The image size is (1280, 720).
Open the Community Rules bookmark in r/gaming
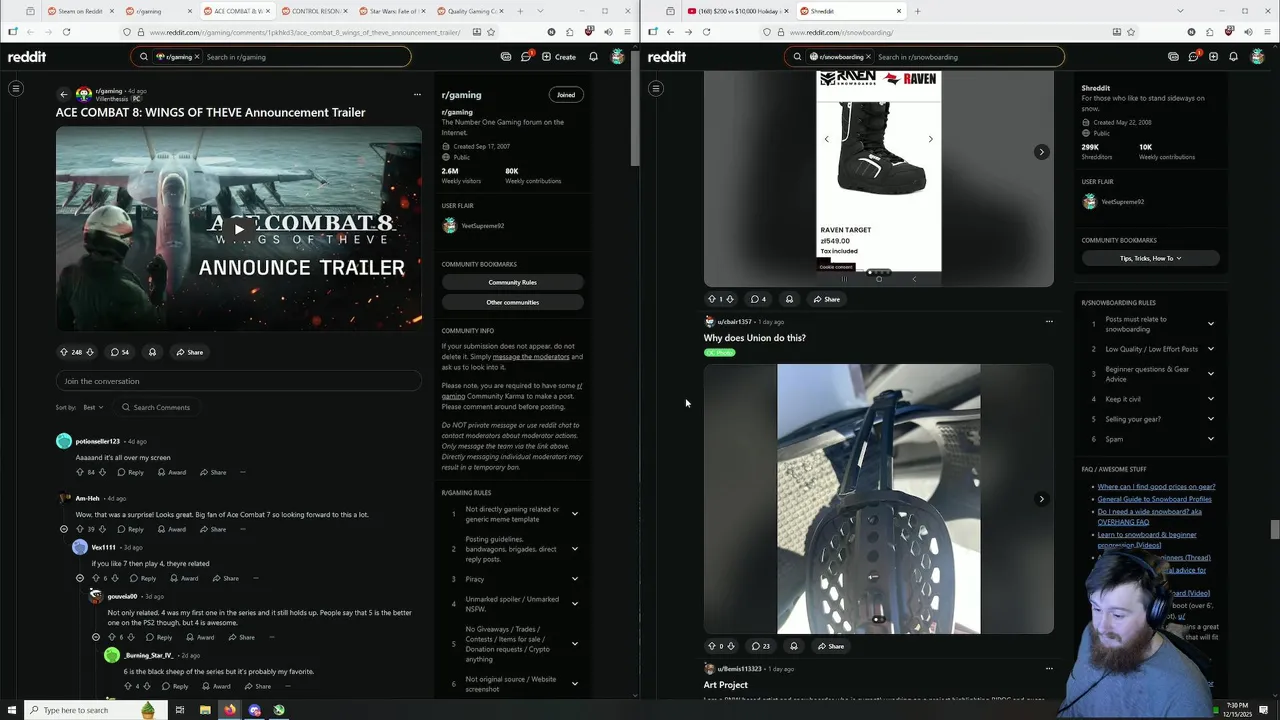pos(512,282)
